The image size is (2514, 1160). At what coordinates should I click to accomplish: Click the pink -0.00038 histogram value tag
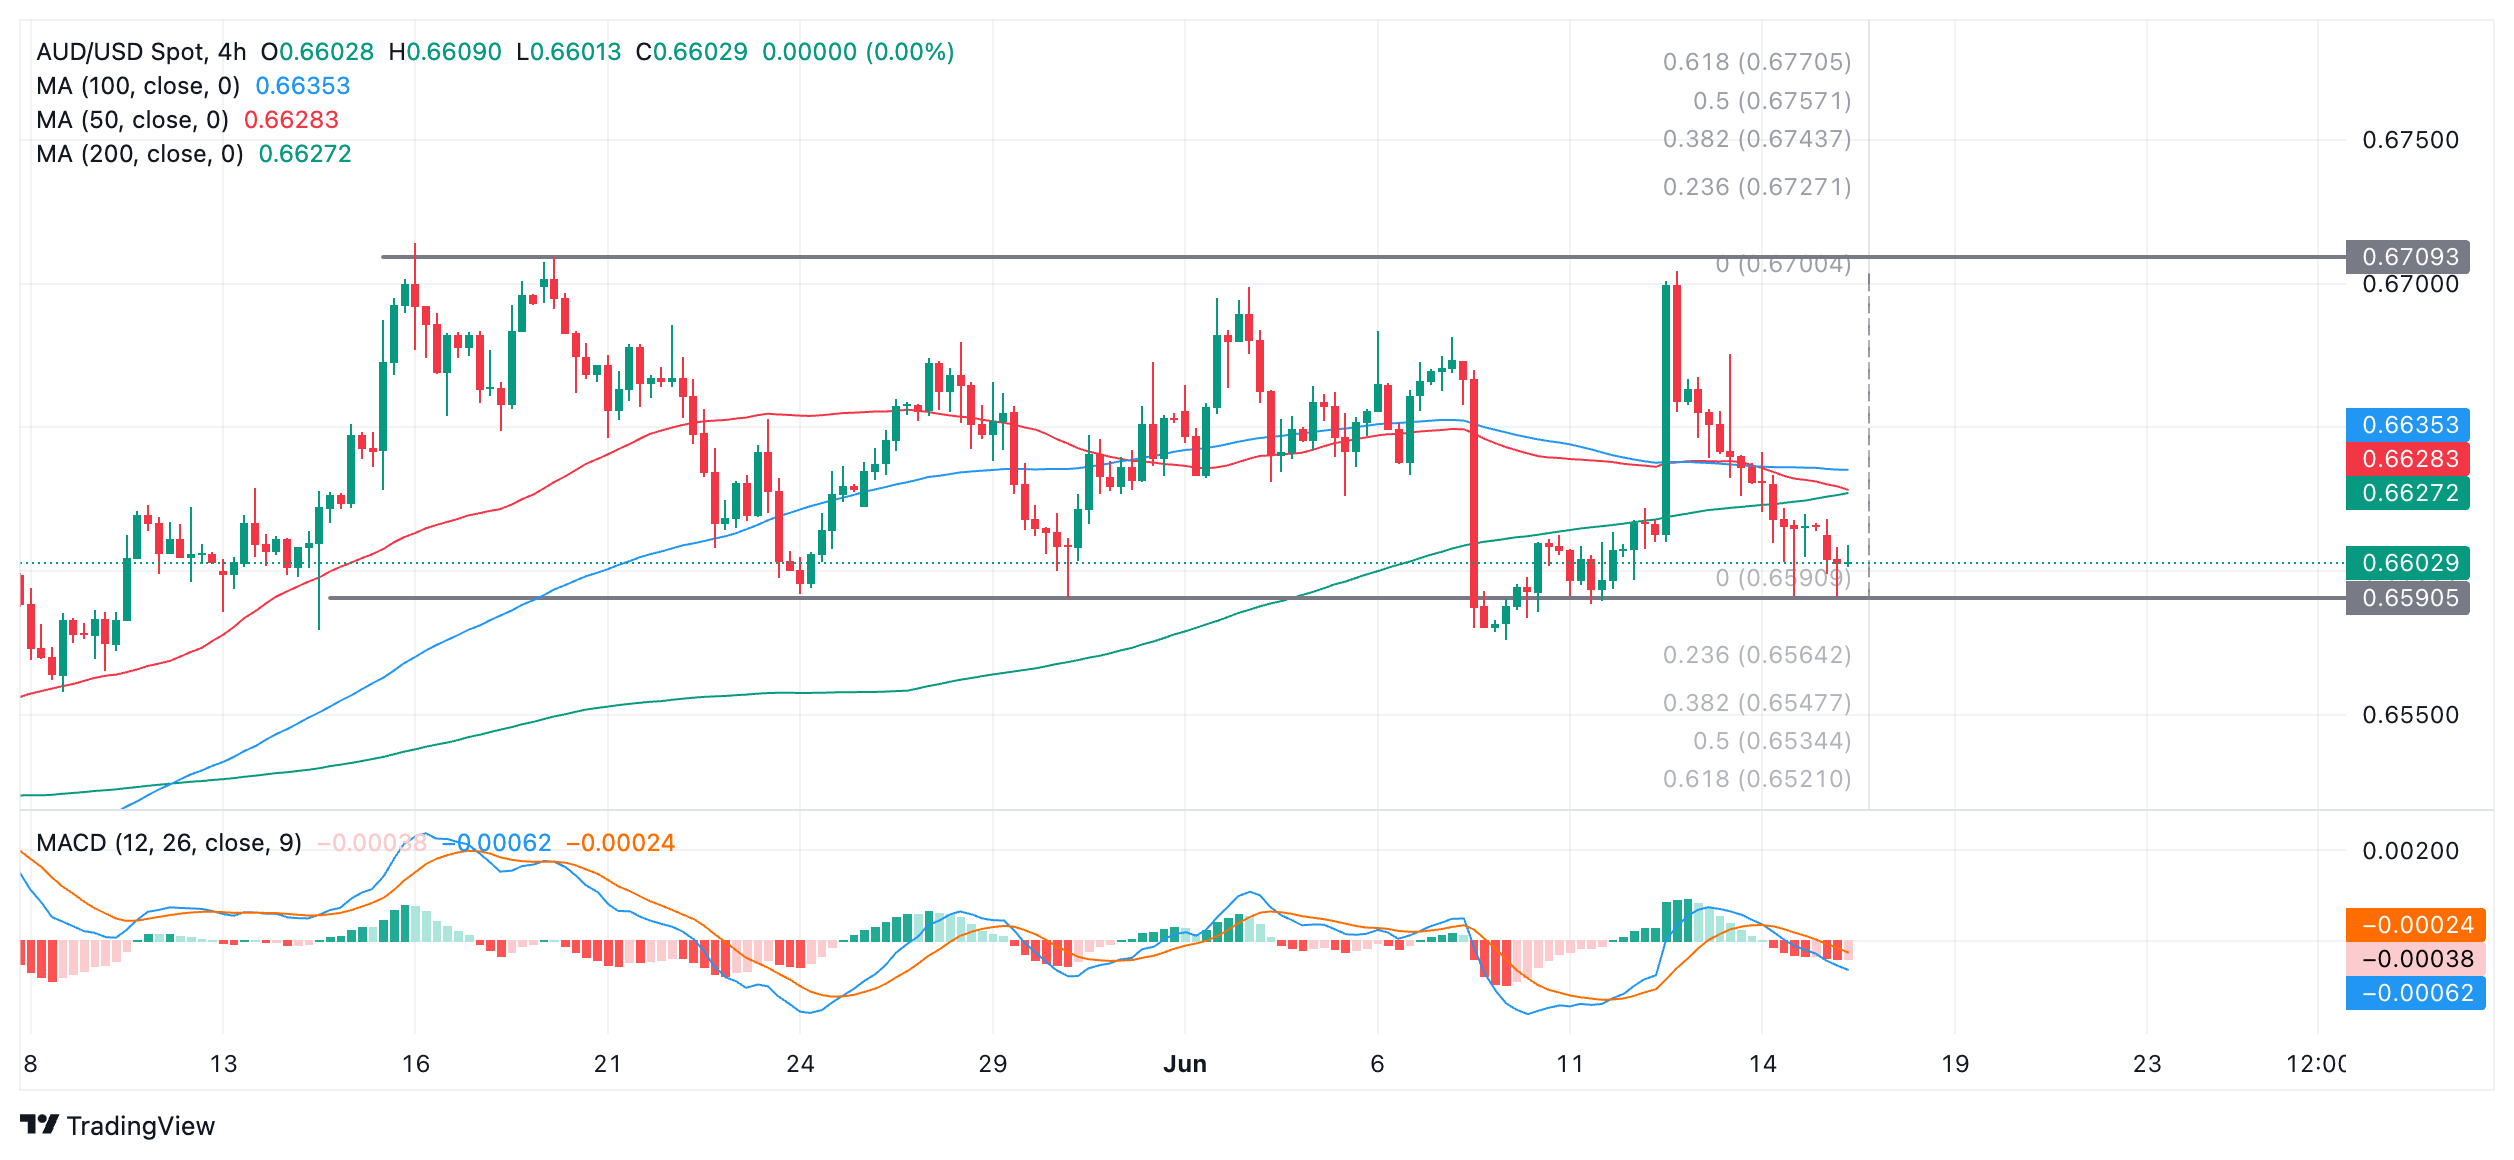(2416, 959)
